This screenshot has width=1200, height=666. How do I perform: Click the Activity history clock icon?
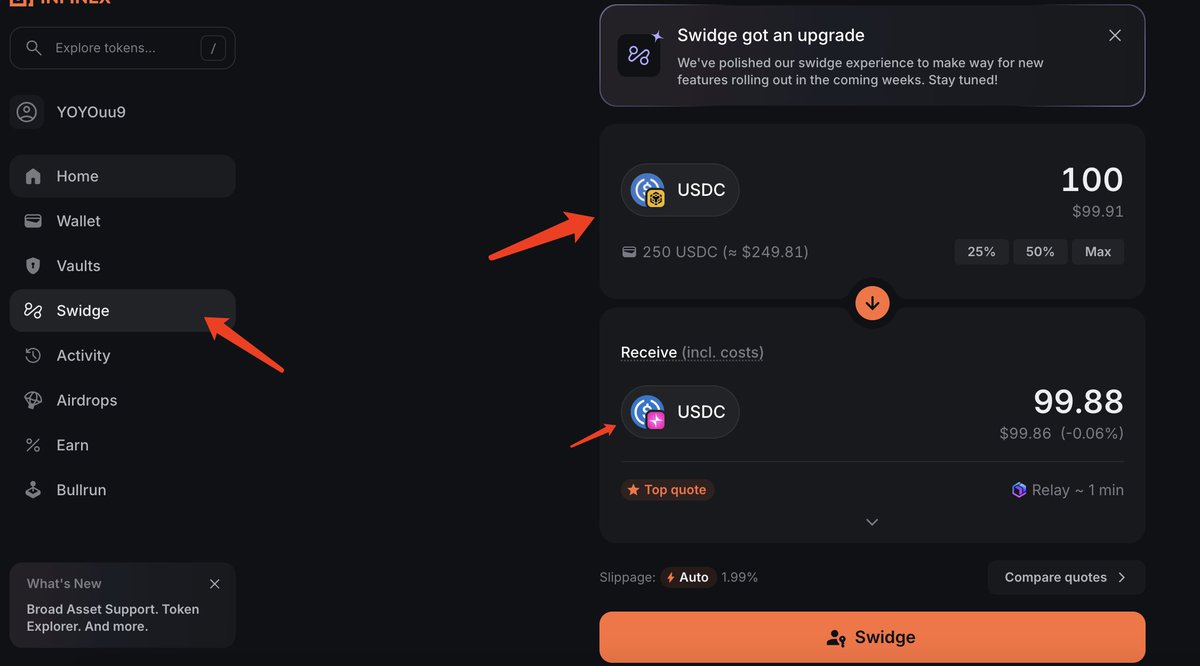coord(33,355)
